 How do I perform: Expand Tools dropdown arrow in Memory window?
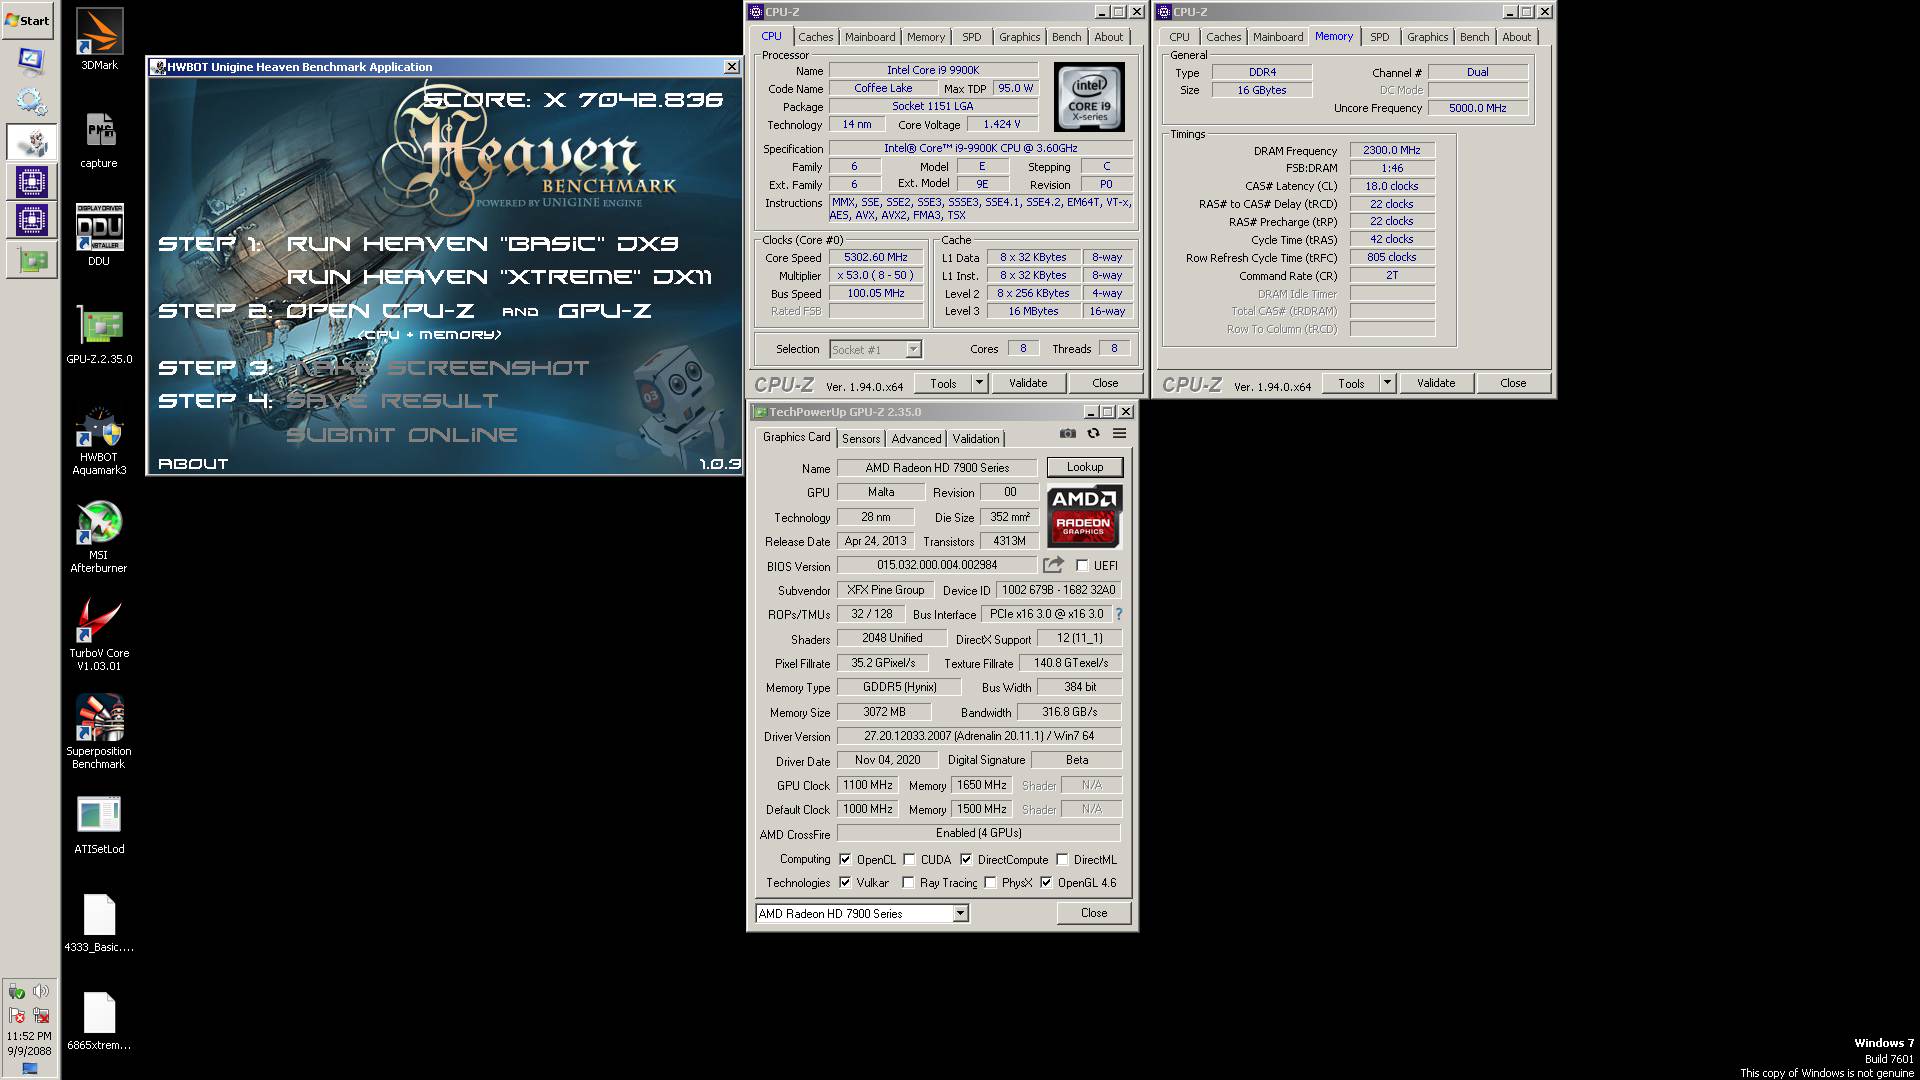tap(1387, 383)
